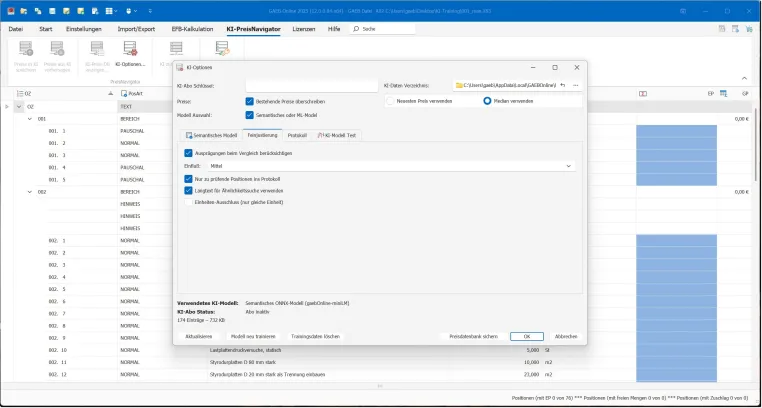Click the third quick access toolbar icon
The image size is (762, 408).
click(x=38, y=11)
